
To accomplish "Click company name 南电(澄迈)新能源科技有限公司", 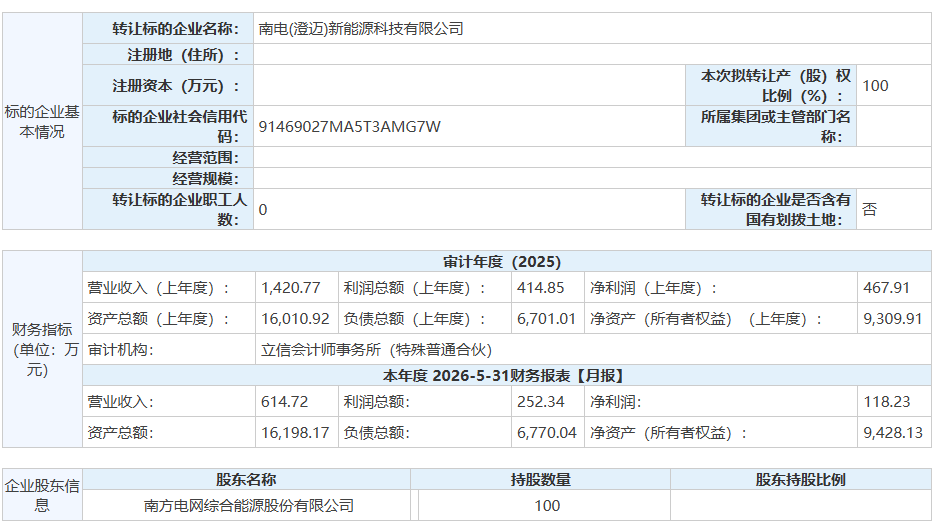I will (361, 29).
